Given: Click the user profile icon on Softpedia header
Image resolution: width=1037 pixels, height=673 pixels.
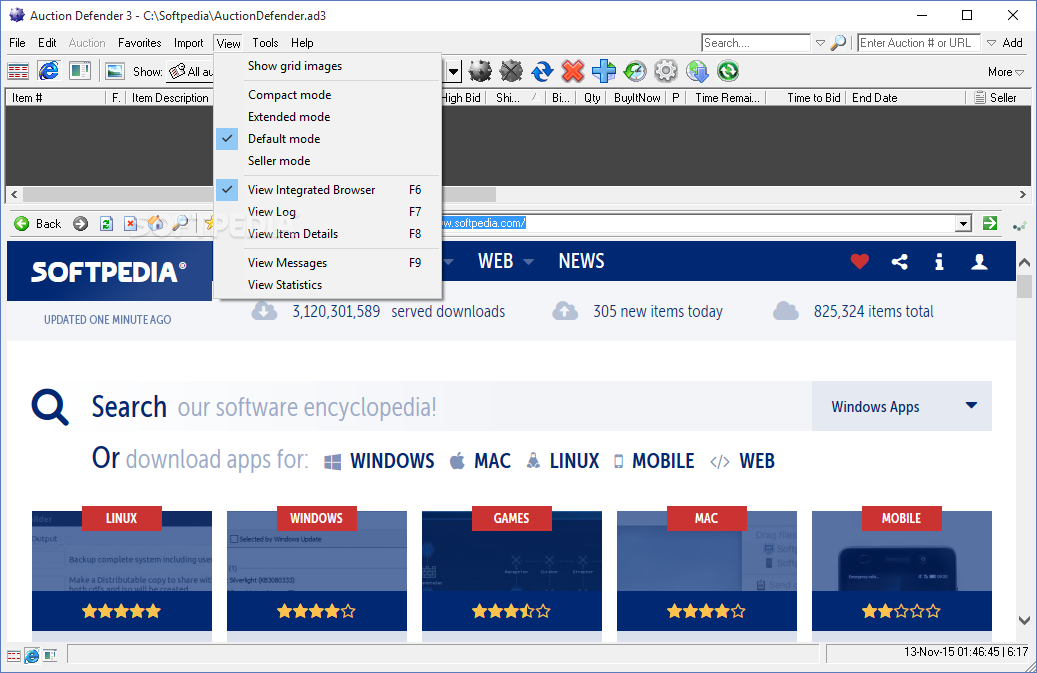Looking at the screenshot, I should click(979, 262).
